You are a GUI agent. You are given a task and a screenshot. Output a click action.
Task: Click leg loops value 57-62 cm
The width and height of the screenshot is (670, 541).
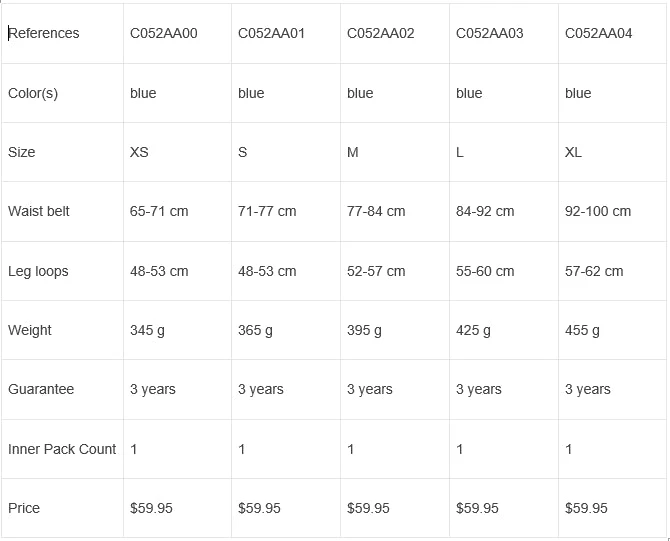point(594,271)
